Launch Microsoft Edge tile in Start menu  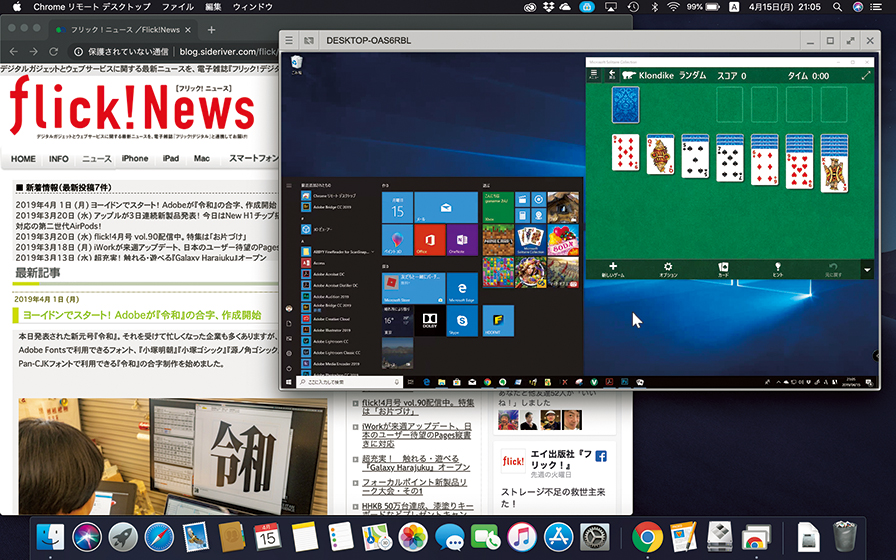coord(463,287)
